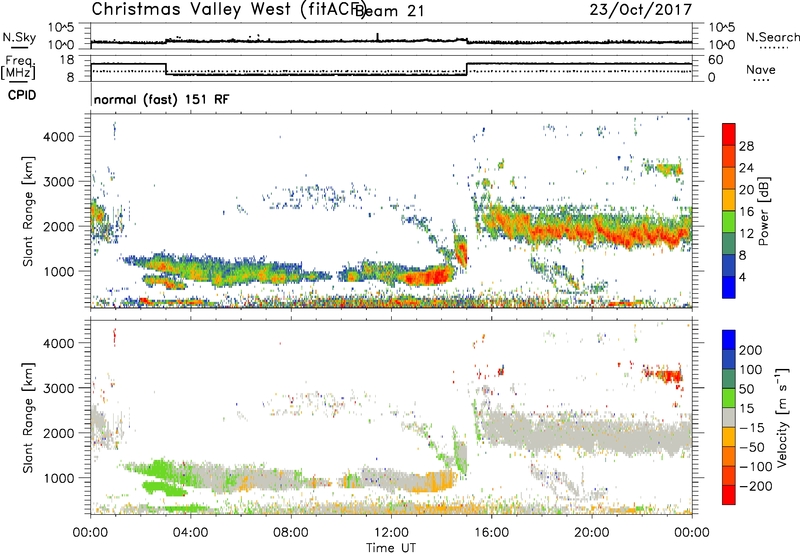This screenshot has width=800, height=554.
Task: Click the '18' tick on frequency axis
Action: click(67, 60)
